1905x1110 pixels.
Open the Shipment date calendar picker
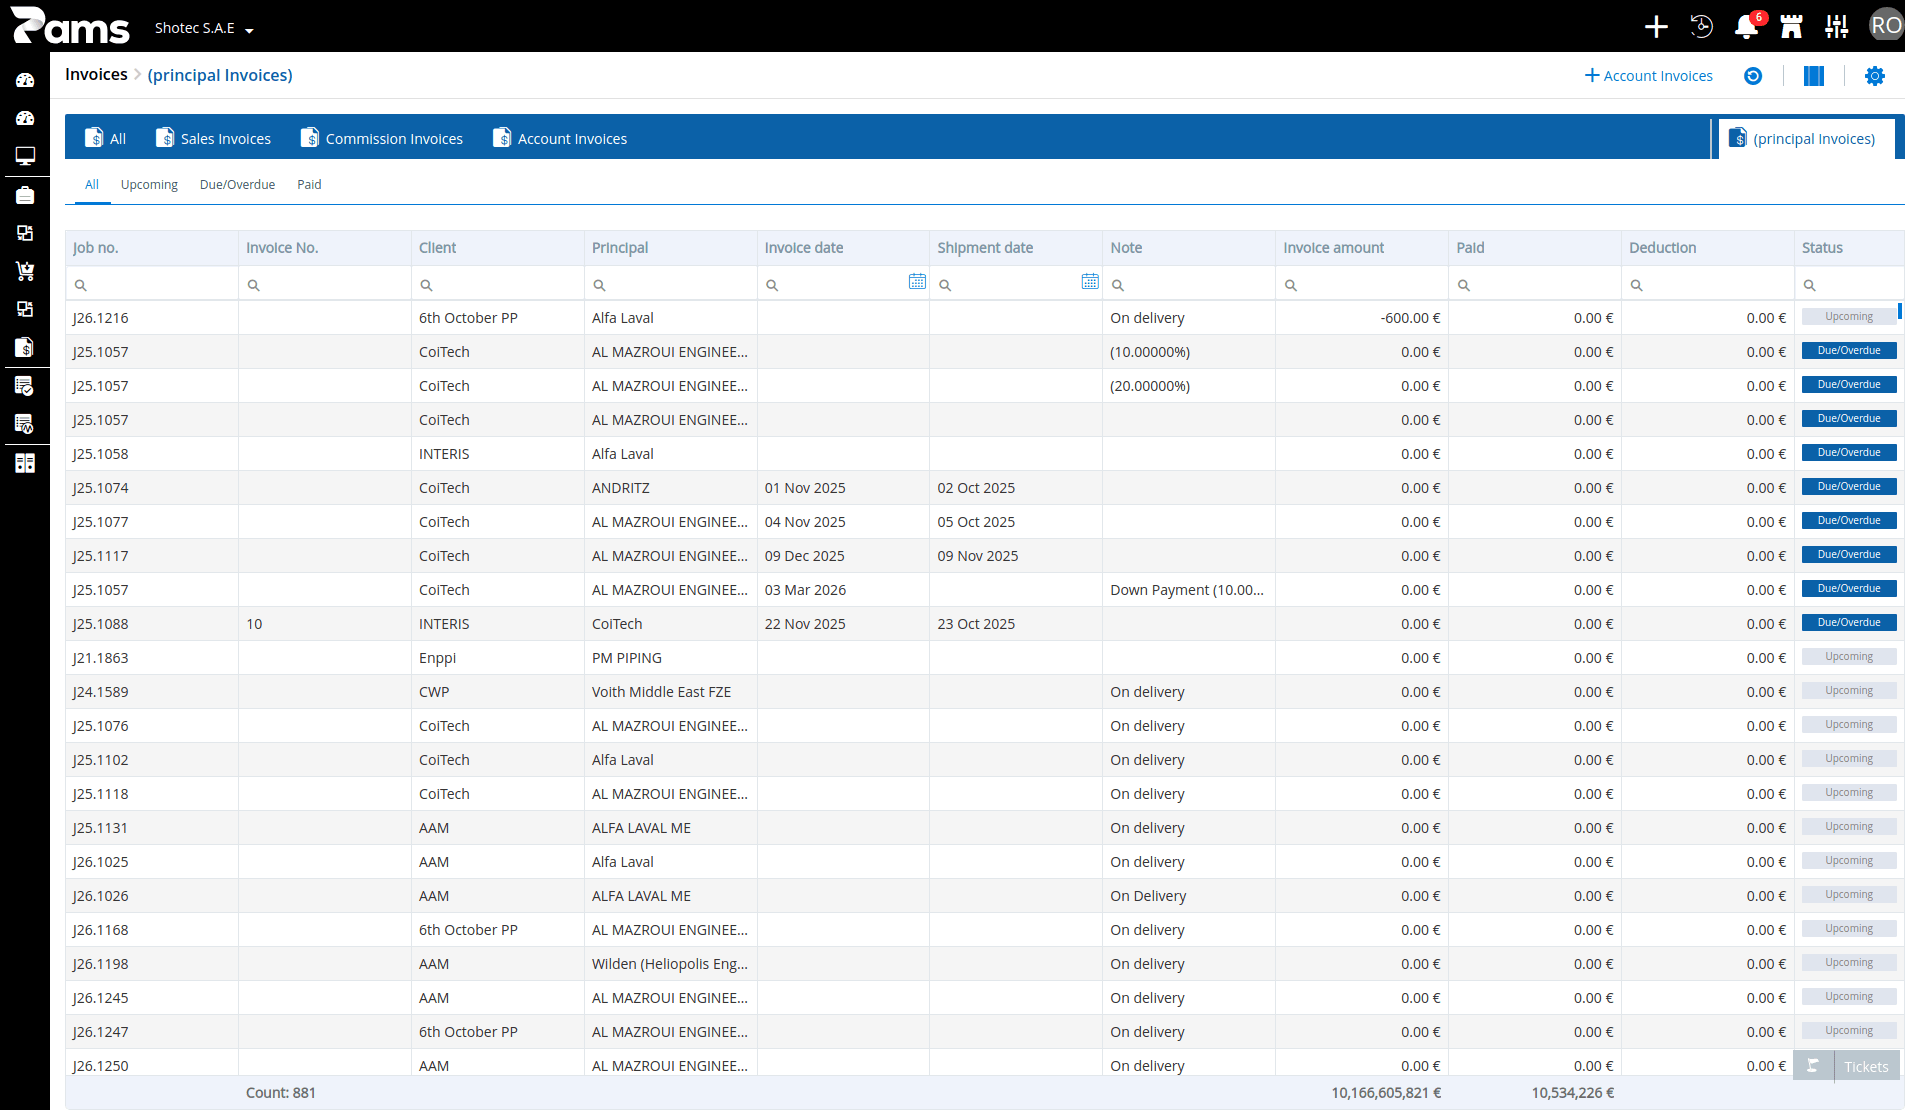[x=1090, y=282]
